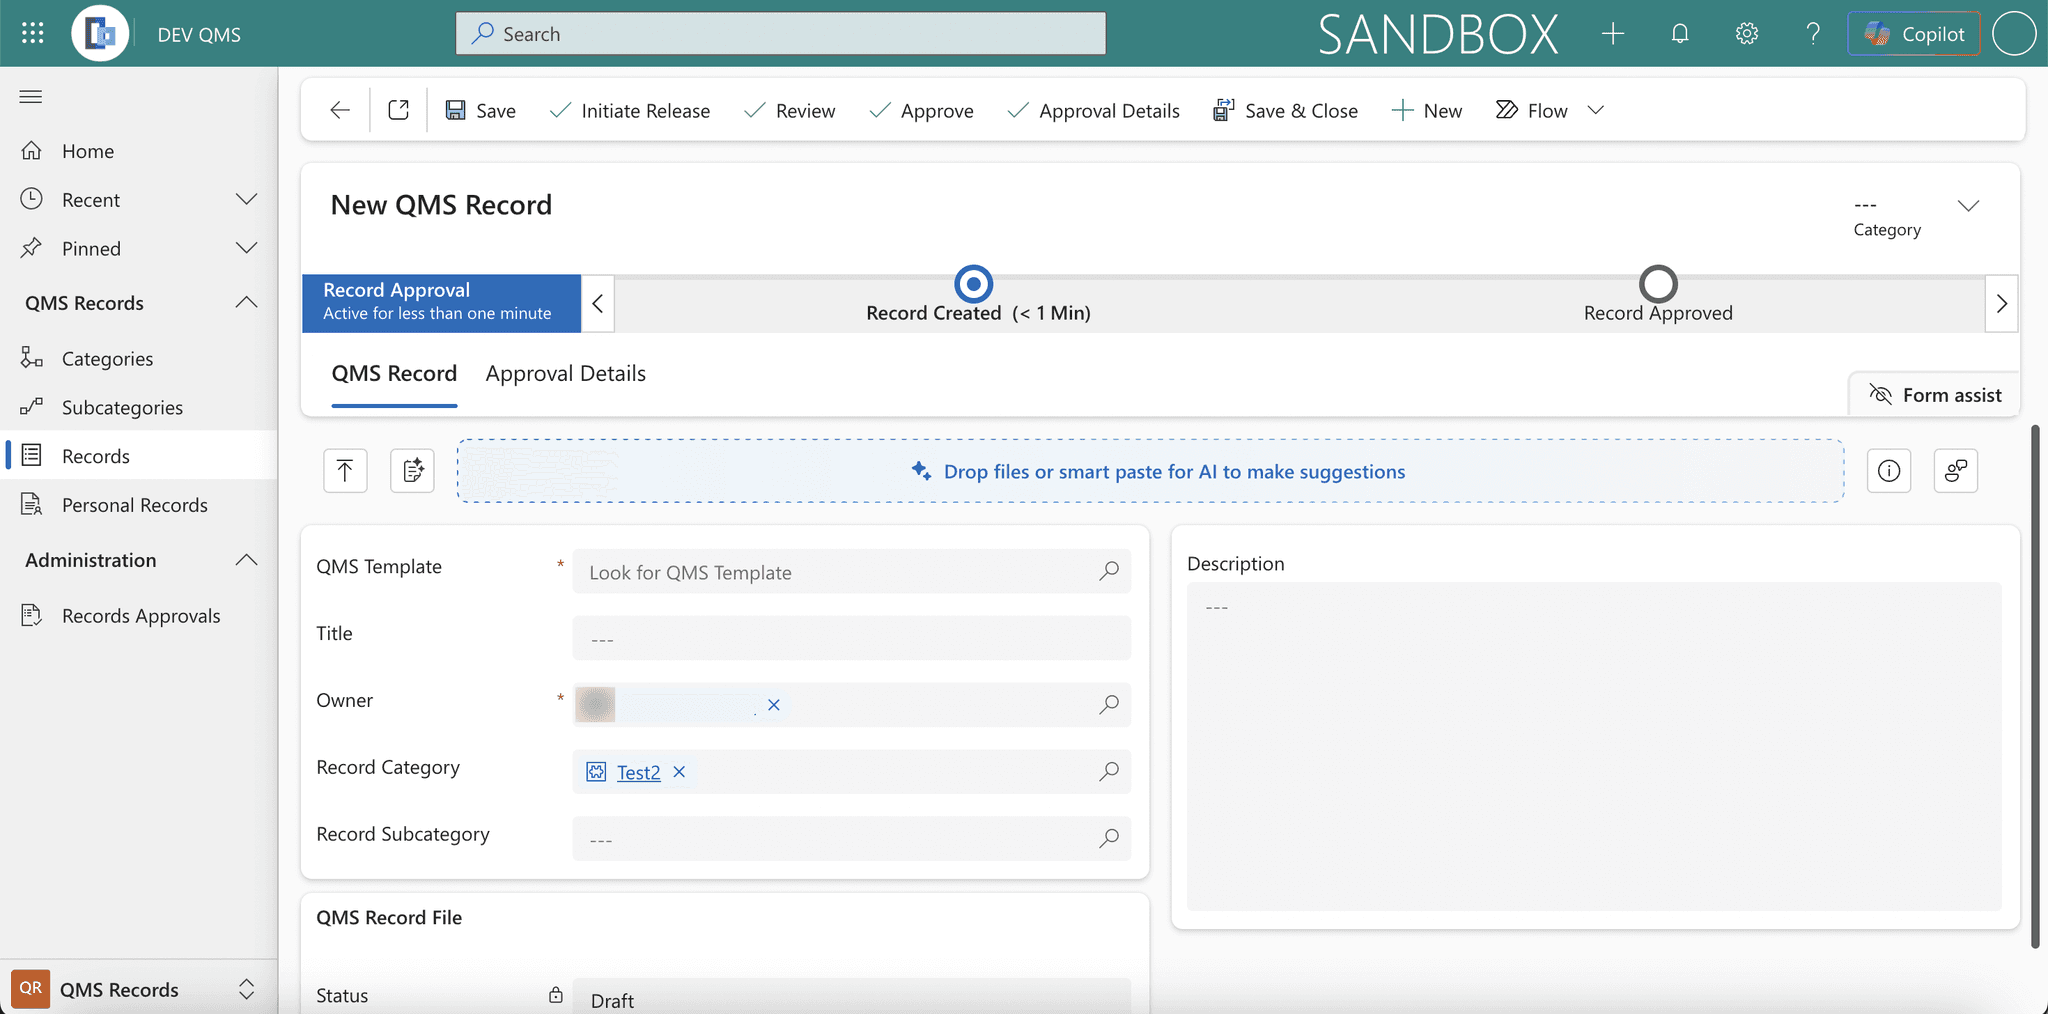Go back using the back arrow
The image size is (2048, 1014).
point(340,110)
